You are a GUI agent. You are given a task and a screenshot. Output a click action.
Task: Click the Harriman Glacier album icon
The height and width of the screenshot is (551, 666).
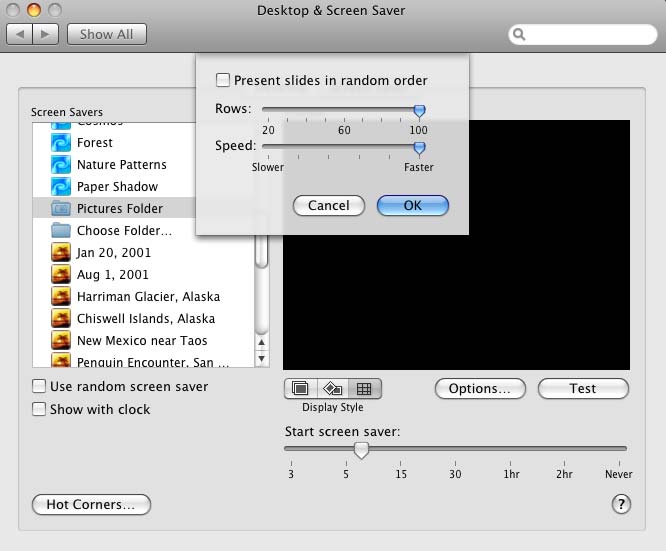tap(61, 297)
